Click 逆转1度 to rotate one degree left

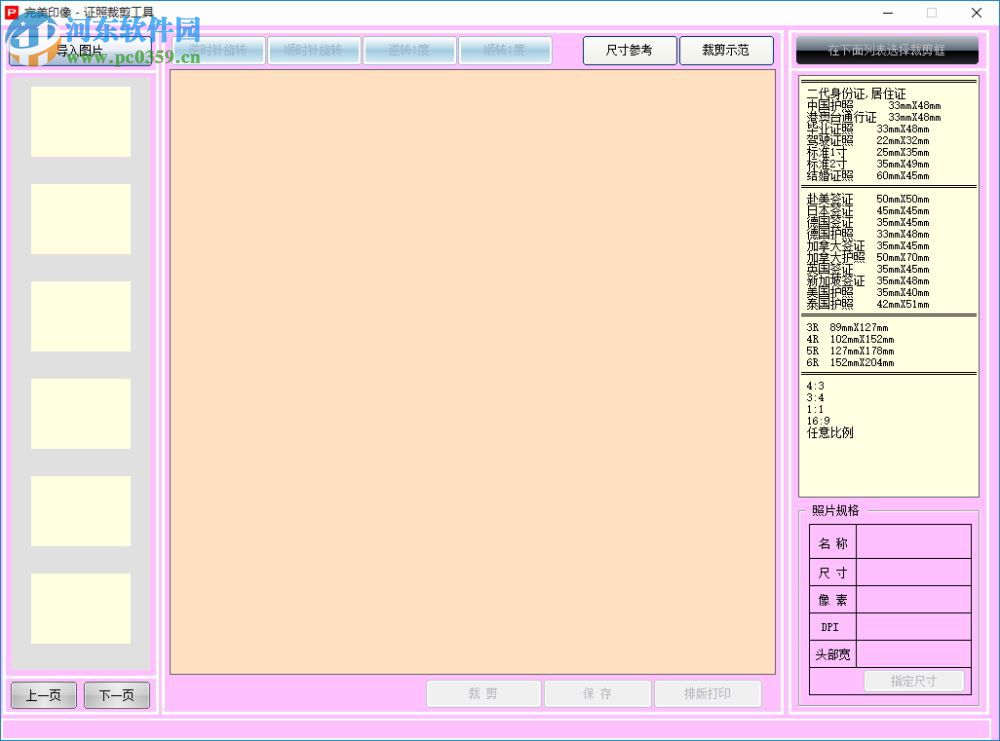(409, 50)
